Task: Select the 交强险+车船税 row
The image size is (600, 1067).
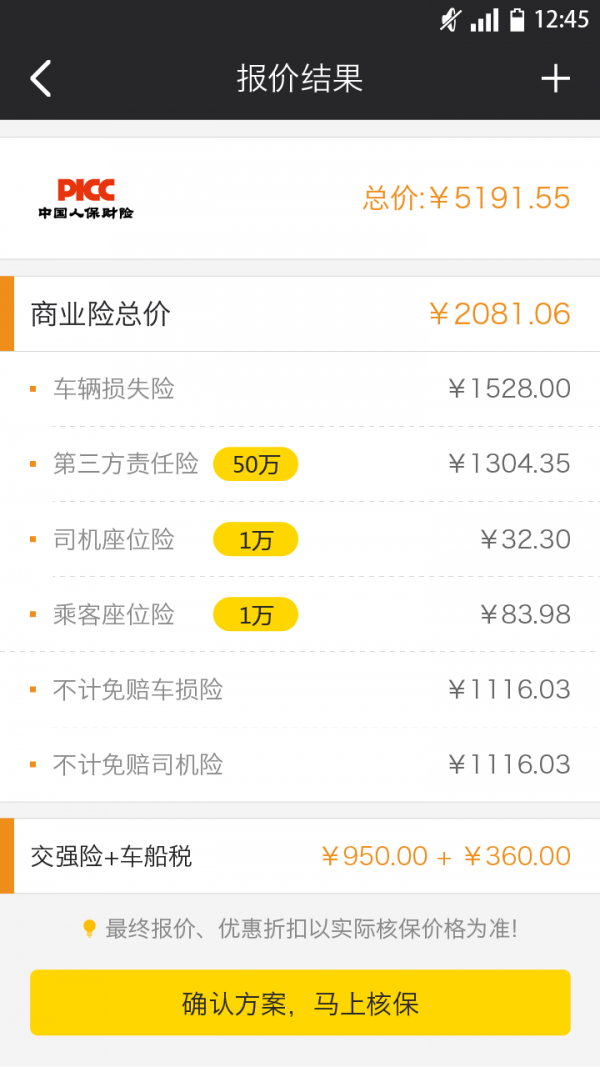Action: 300,856
